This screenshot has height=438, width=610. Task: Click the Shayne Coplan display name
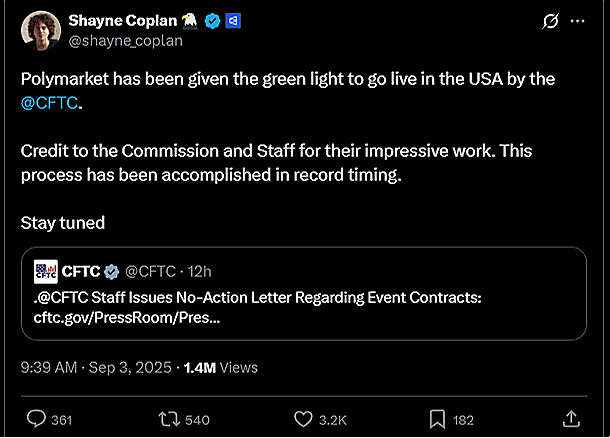pos(123,21)
